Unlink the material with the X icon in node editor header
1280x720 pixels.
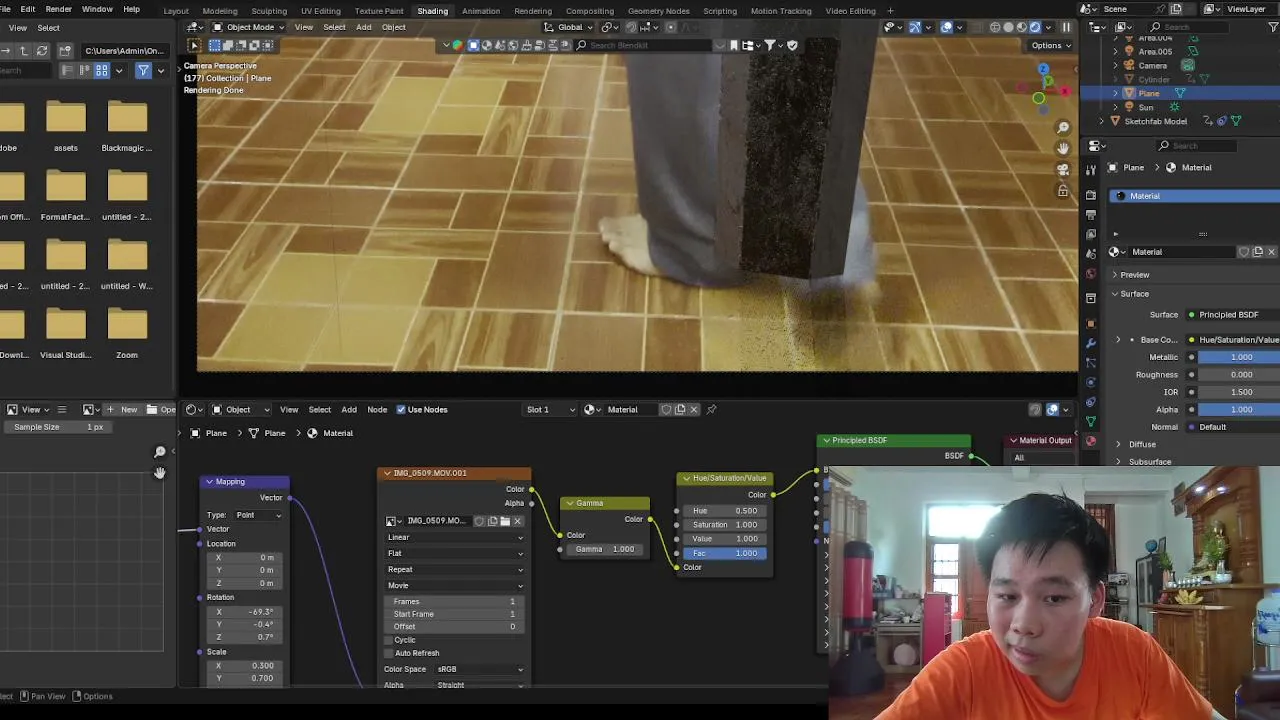(x=694, y=409)
